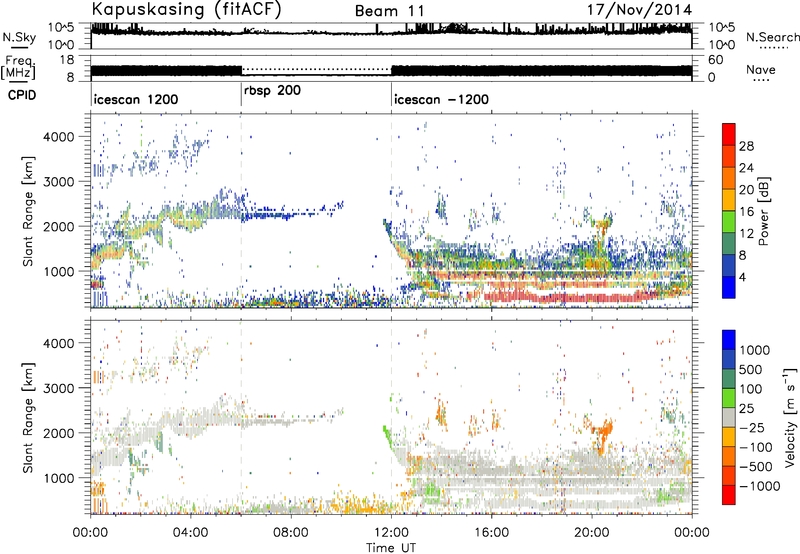Viewport: 800px width, 554px height.
Task: Click the velocity panel "Slant Range [km]" label
Action: pos(28,417)
